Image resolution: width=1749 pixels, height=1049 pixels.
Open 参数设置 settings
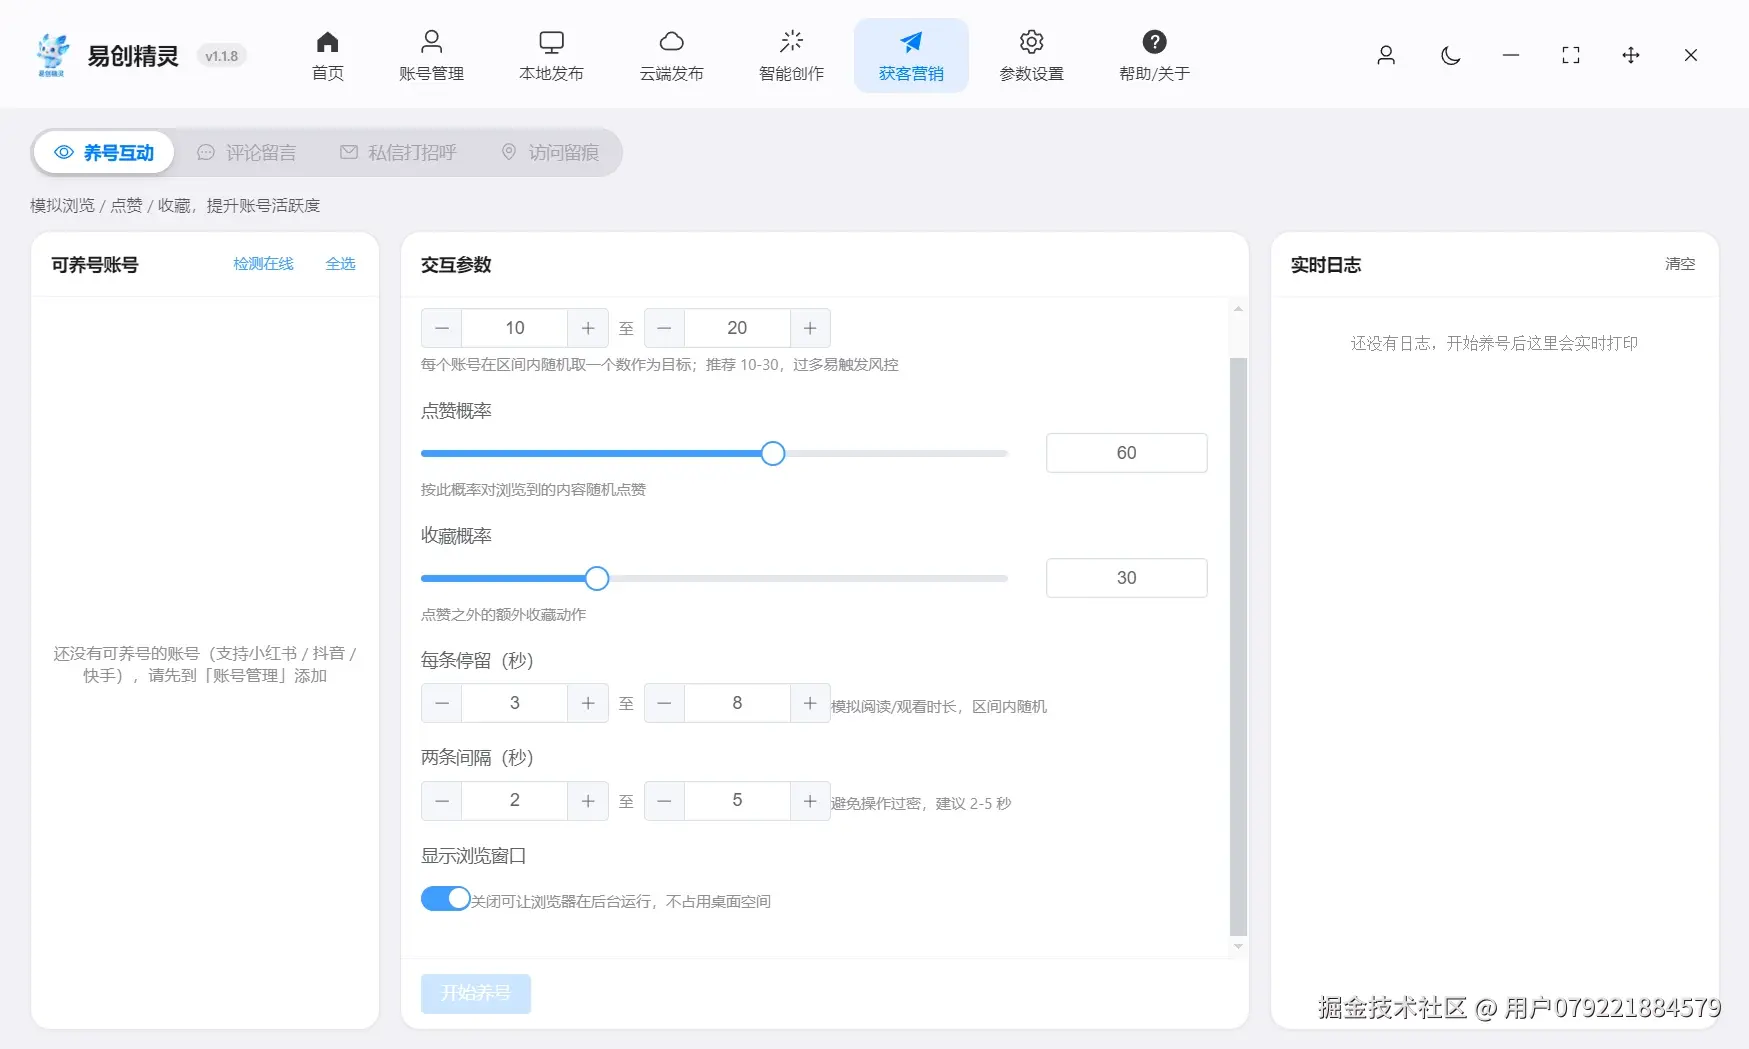(1031, 55)
